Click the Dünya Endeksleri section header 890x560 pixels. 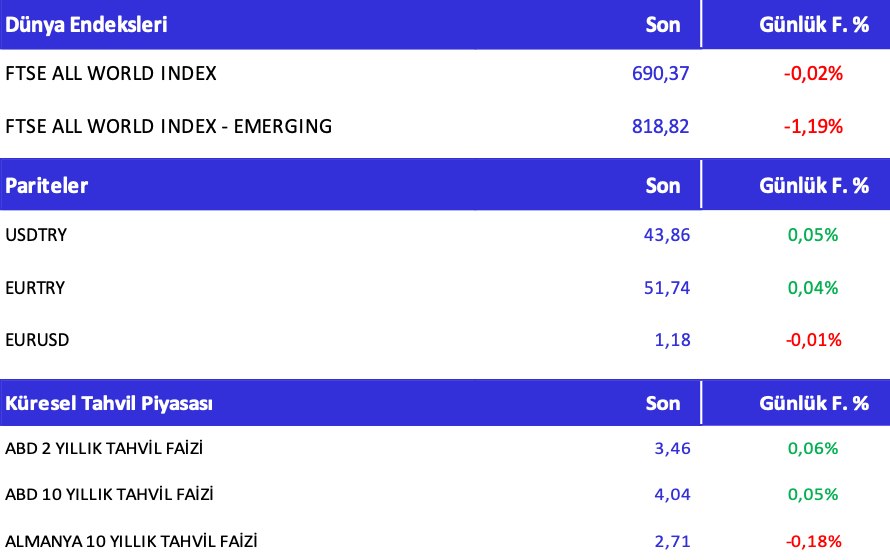point(86,25)
